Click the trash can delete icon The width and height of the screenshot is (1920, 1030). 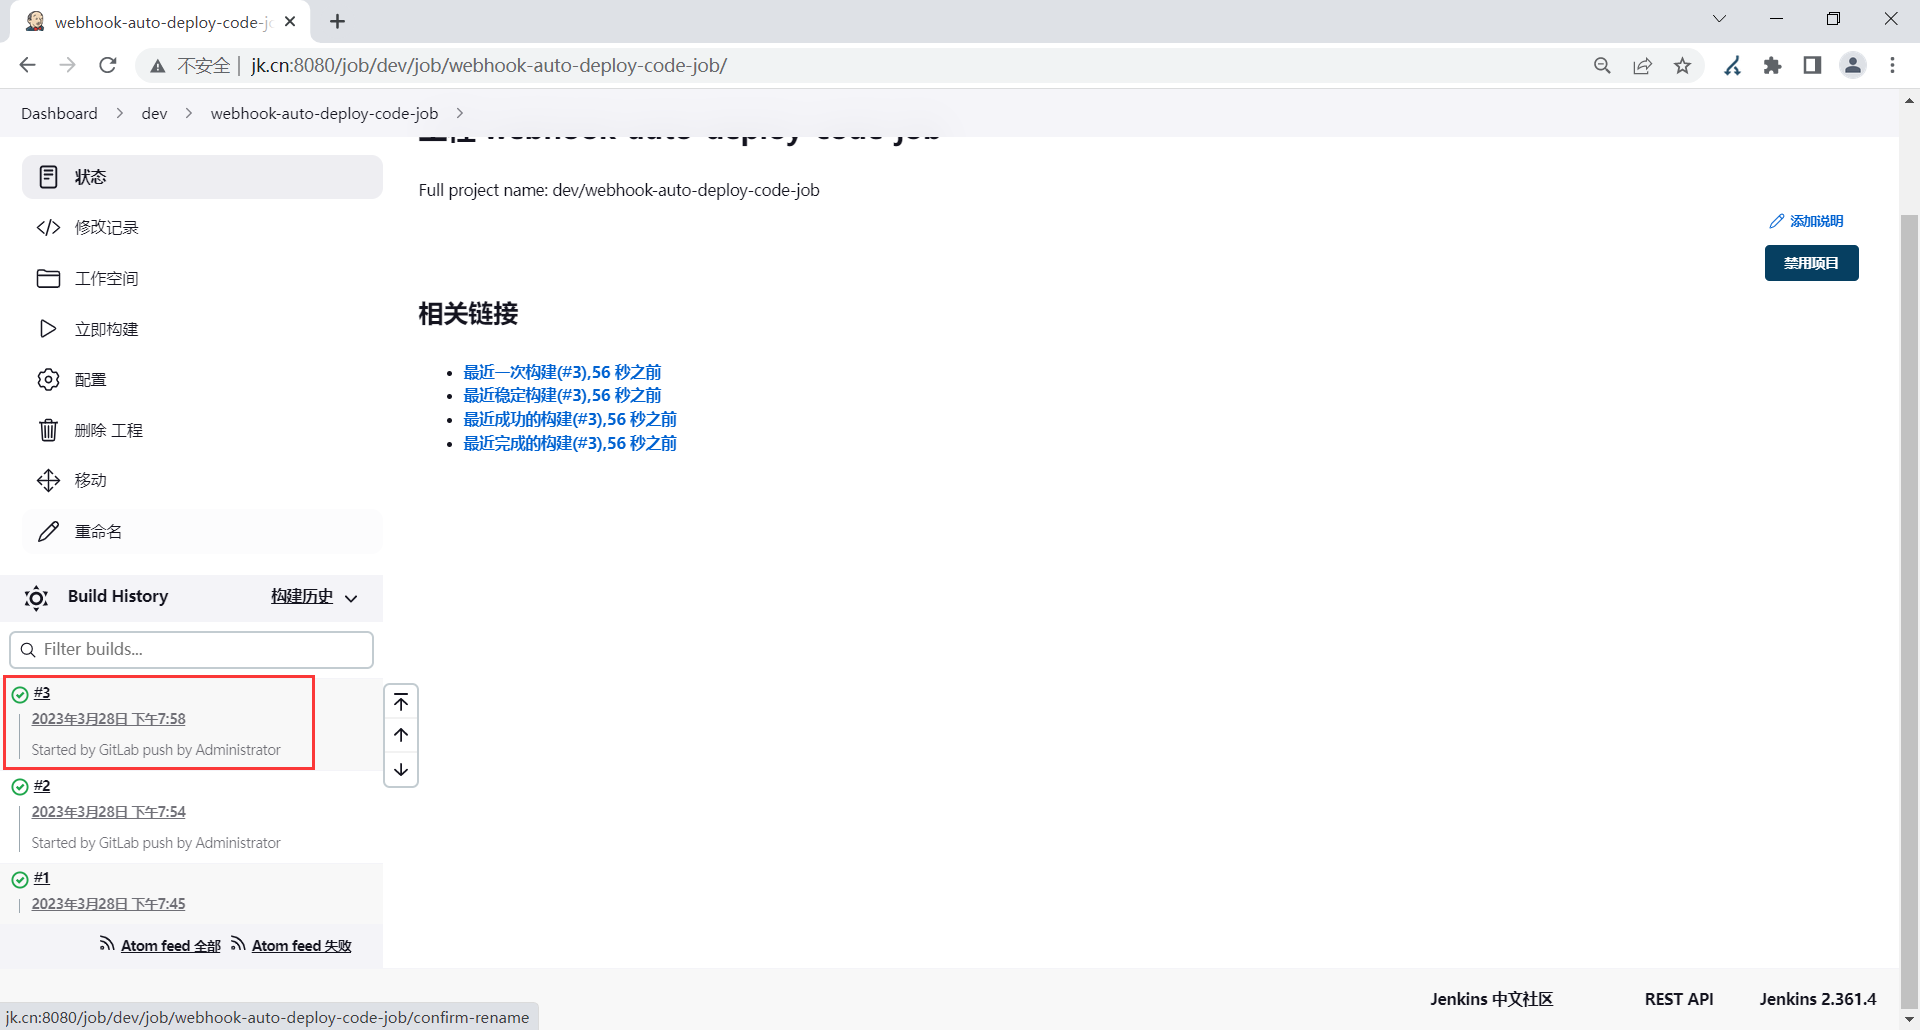pyautogui.click(x=48, y=430)
